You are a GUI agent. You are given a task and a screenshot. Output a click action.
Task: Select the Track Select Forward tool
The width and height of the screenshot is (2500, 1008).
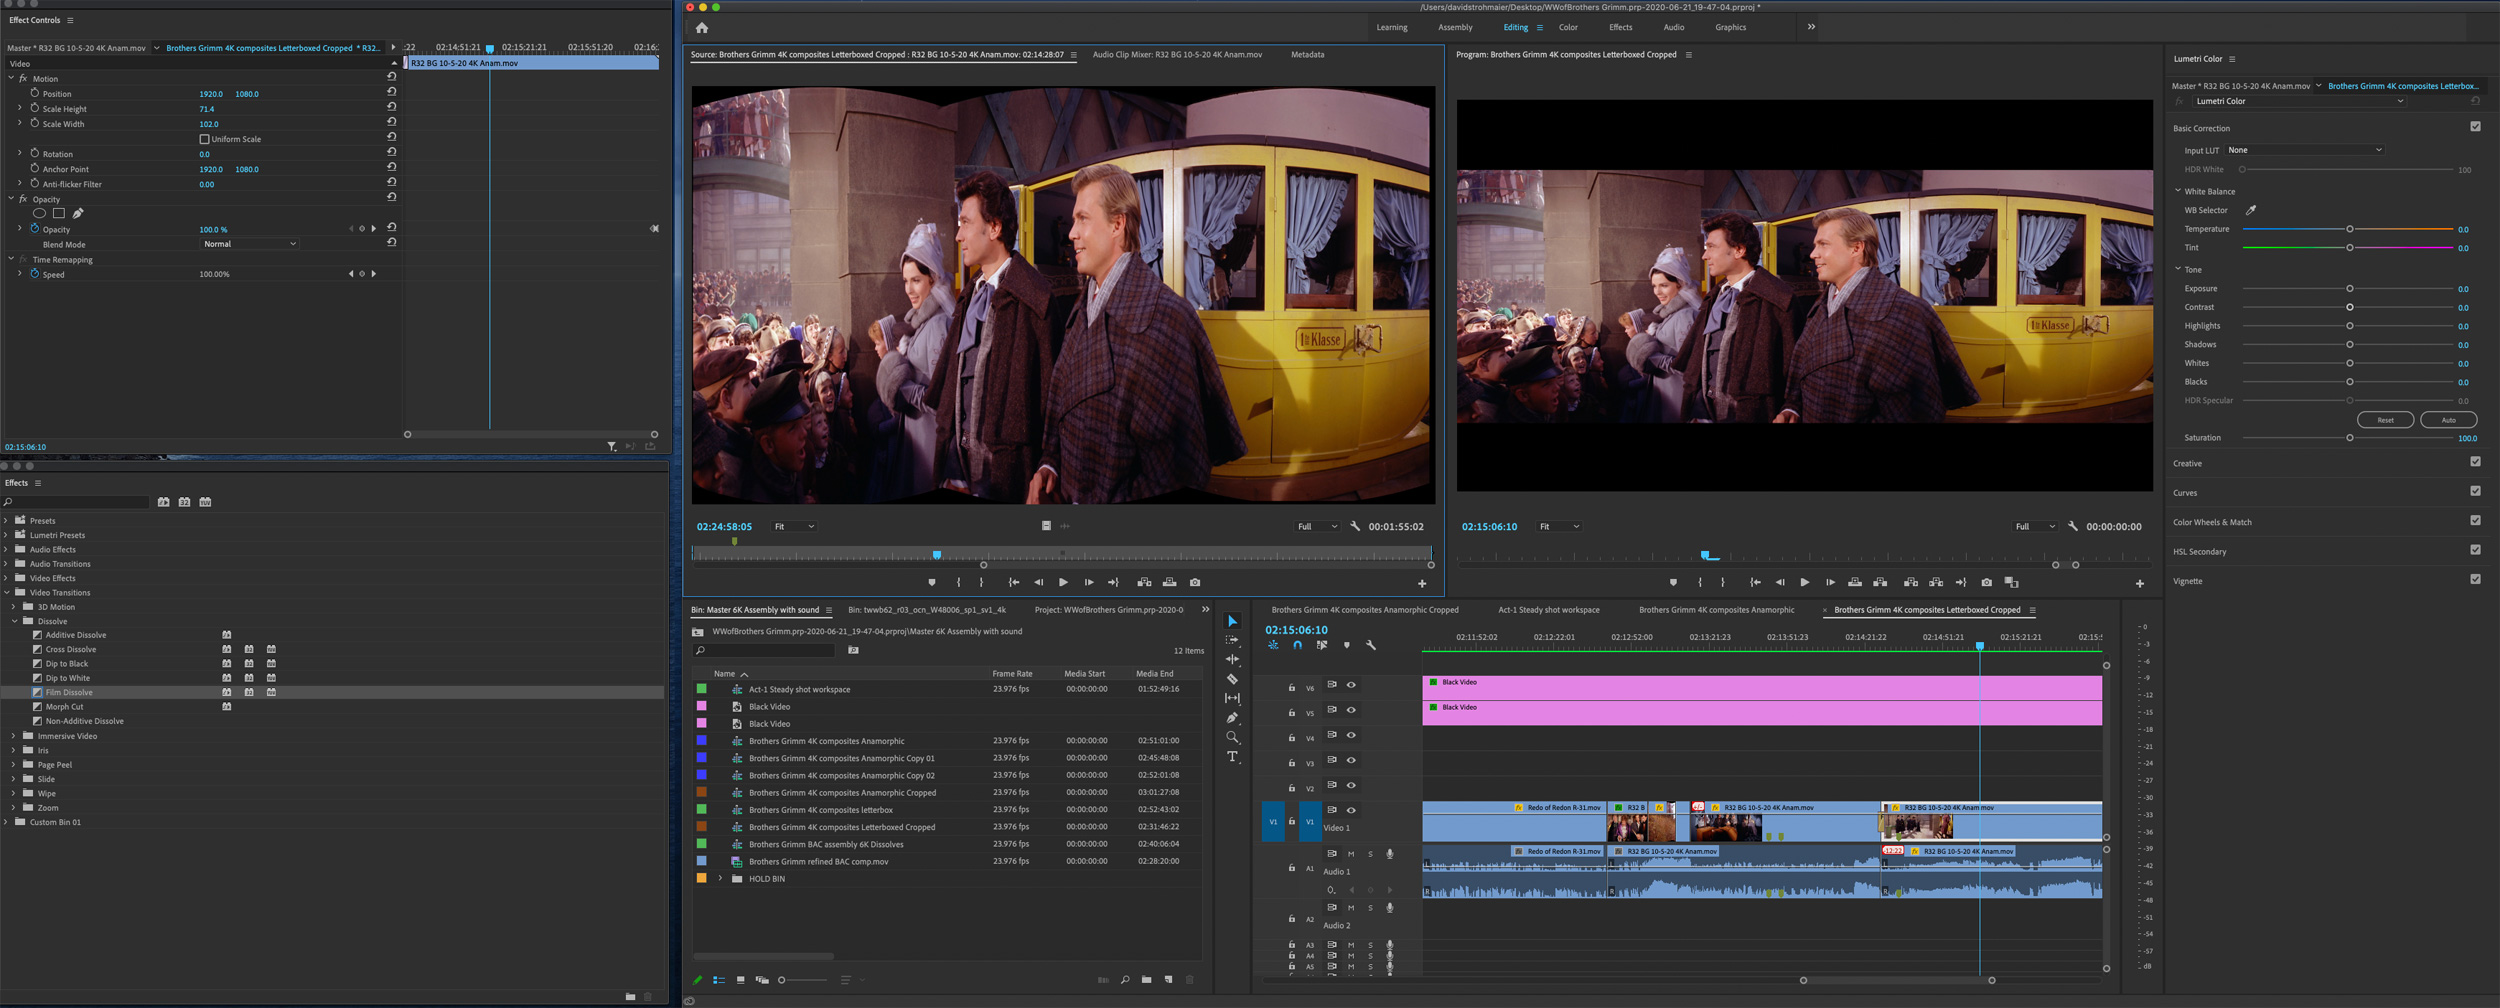pos(1232,640)
